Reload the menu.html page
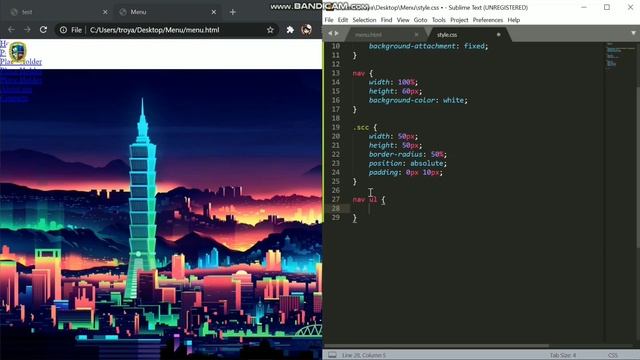This screenshot has height=360, width=640. [43, 30]
